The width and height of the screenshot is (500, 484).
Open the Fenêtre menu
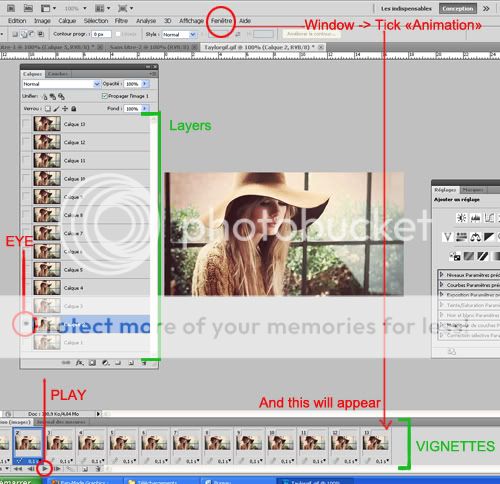click(x=221, y=21)
